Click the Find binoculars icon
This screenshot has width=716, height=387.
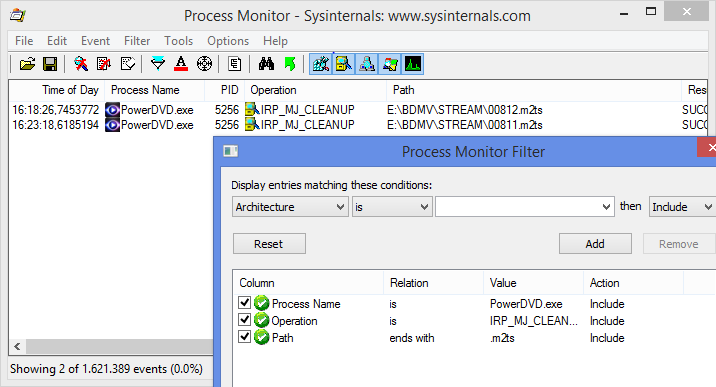pyautogui.click(x=266, y=64)
